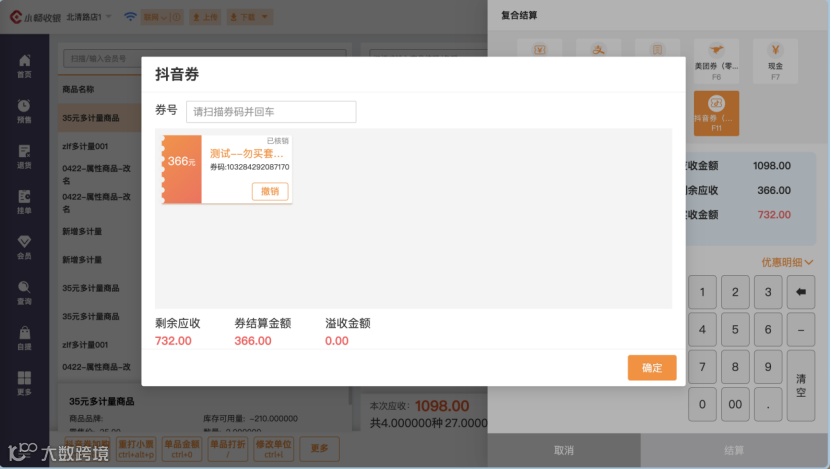Open the 查询 search sidebar icon
The width and height of the screenshot is (831, 469).
click(24, 293)
